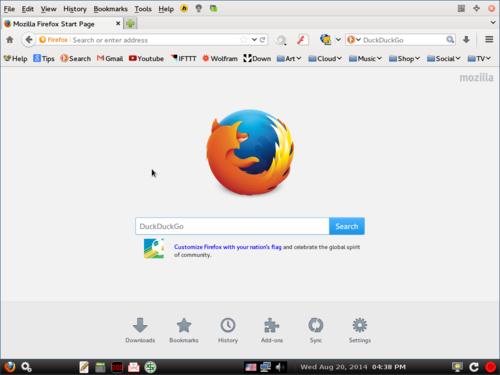Image resolution: width=500 pixels, height=375 pixels.
Task: Open Sync from the start page
Action: click(x=316, y=325)
